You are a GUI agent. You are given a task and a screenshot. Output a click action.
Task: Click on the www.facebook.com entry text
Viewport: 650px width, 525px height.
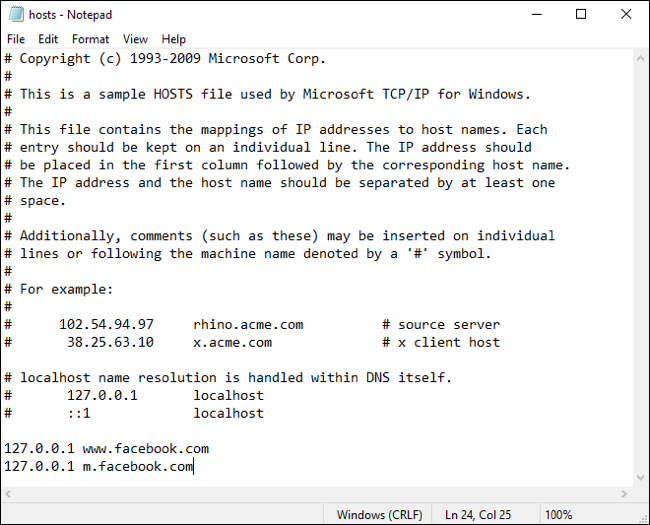(145, 448)
